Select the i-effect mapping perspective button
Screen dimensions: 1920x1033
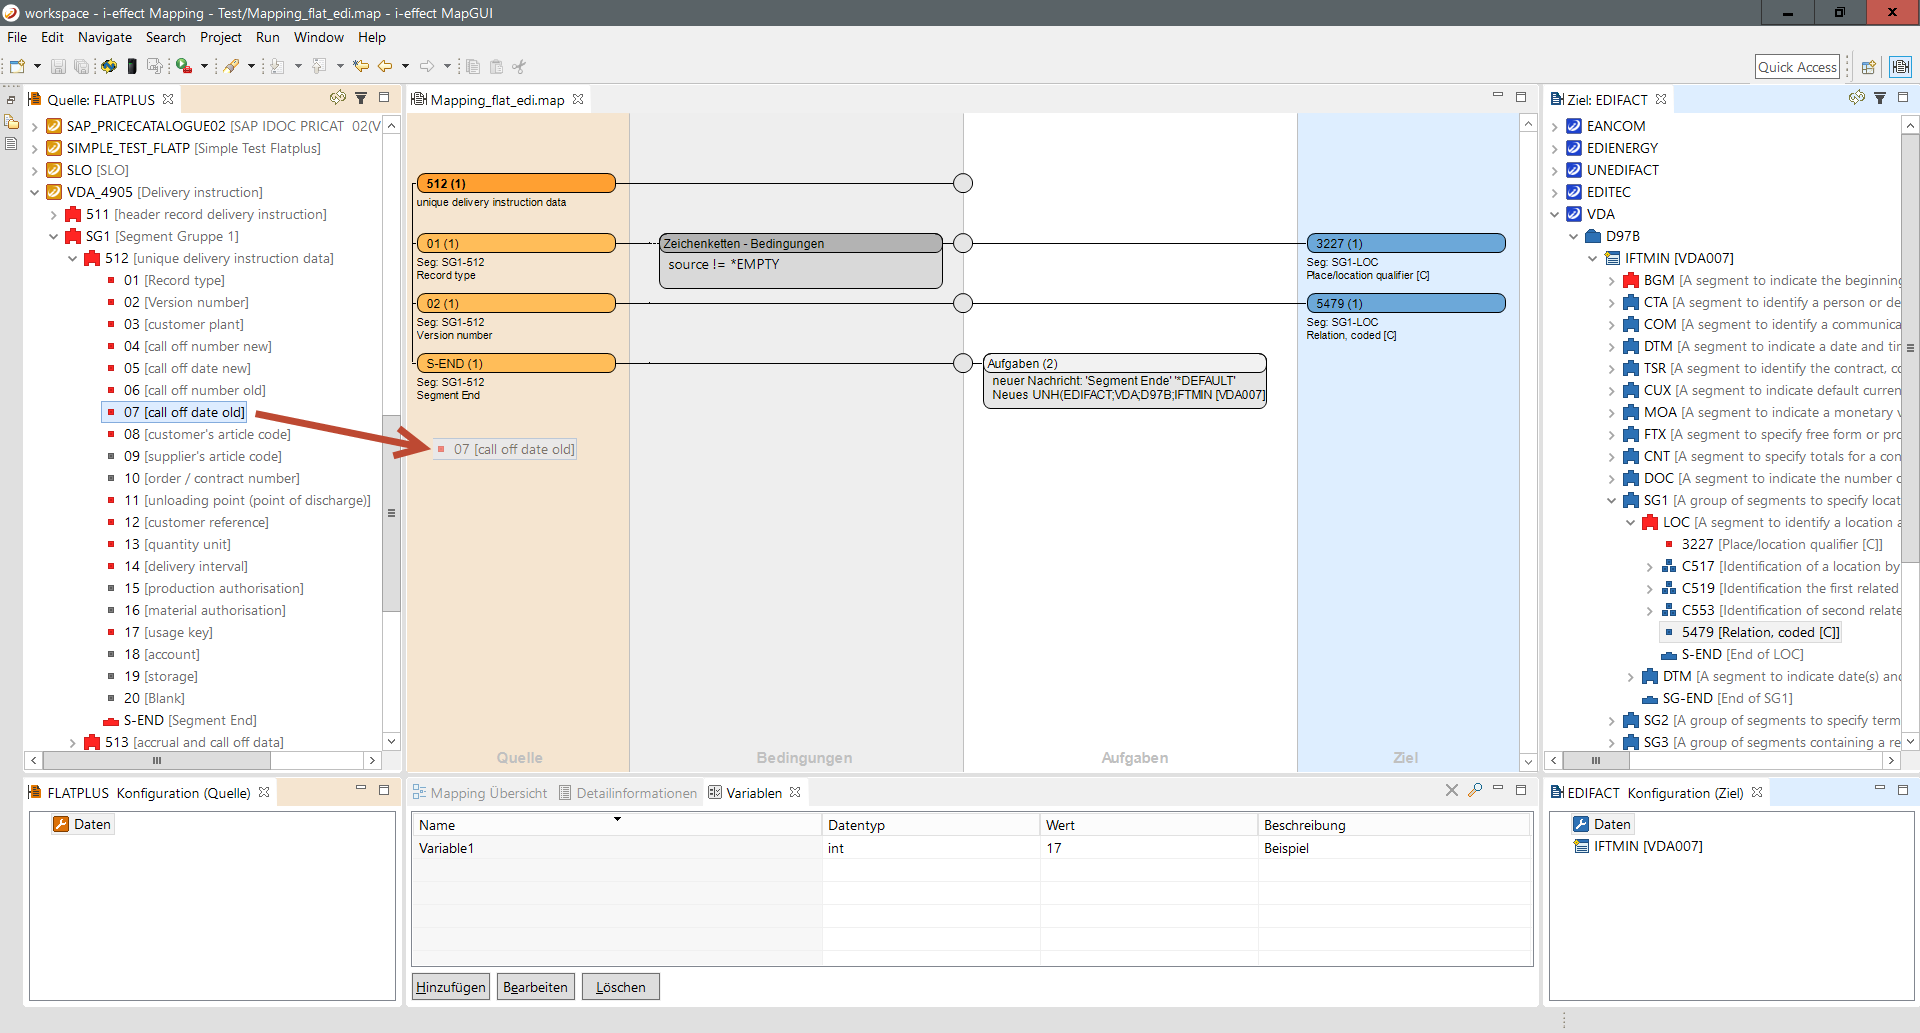(1900, 67)
